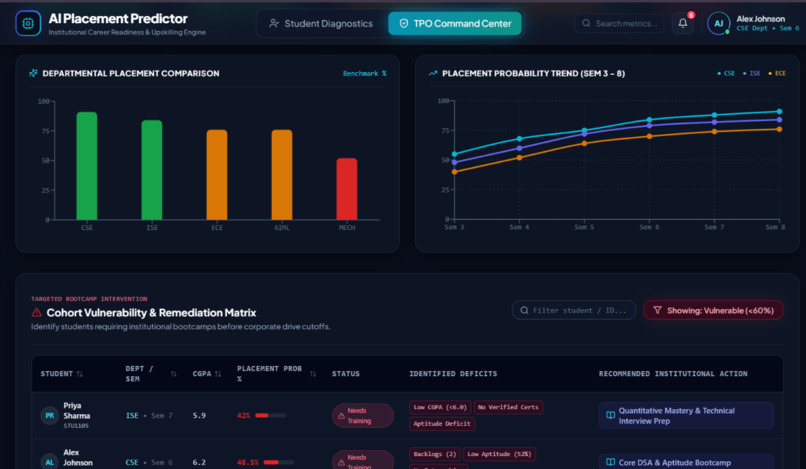Click the magnifier icon in Filter student field
806x469 pixels.
[x=524, y=310]
